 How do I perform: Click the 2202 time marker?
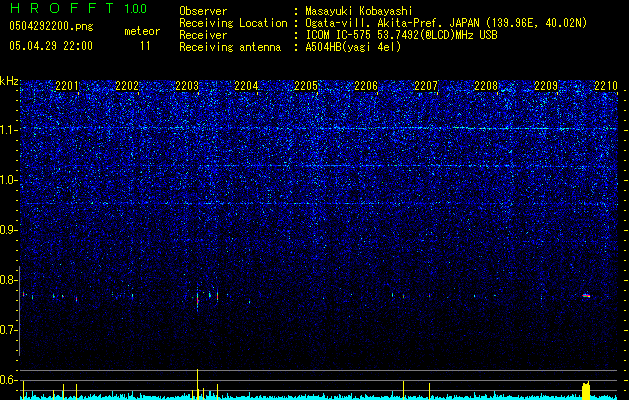(127, 86)
